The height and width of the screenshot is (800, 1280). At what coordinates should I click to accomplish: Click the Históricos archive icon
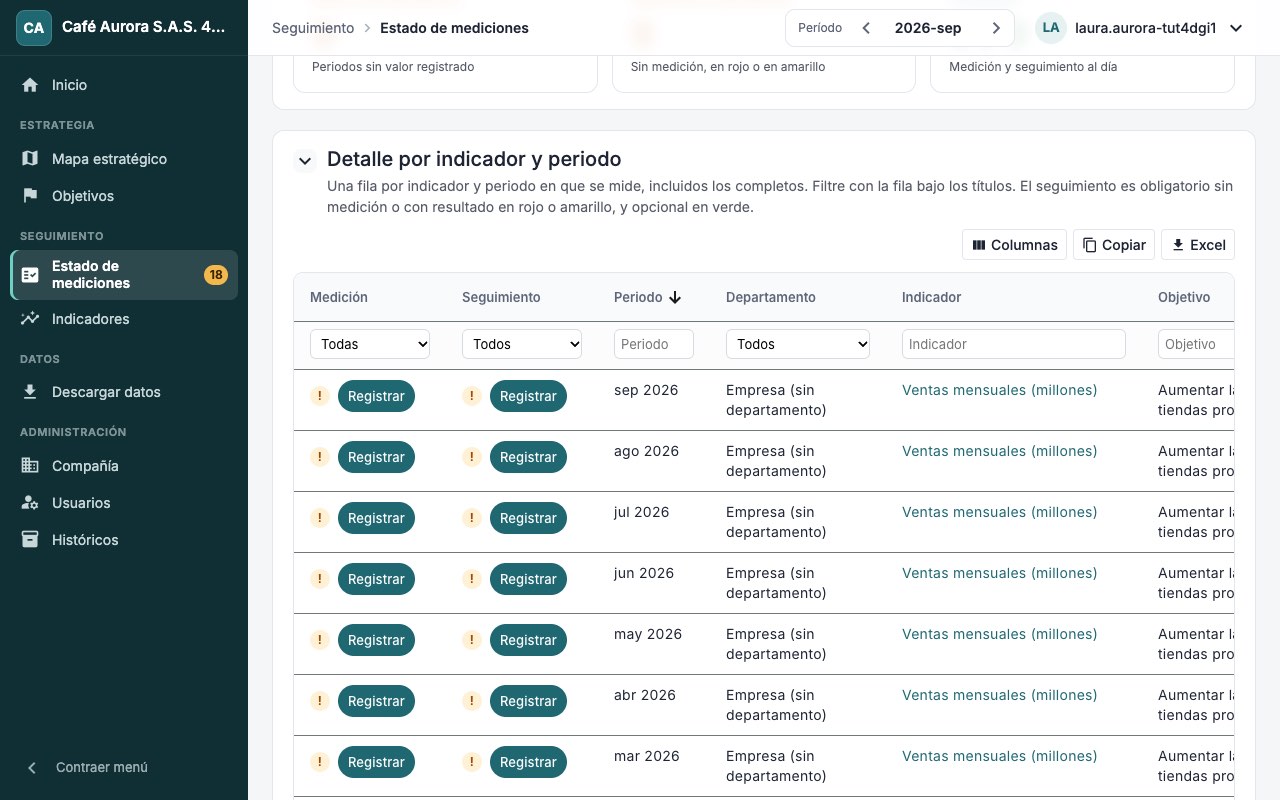(x=30, y=540)
